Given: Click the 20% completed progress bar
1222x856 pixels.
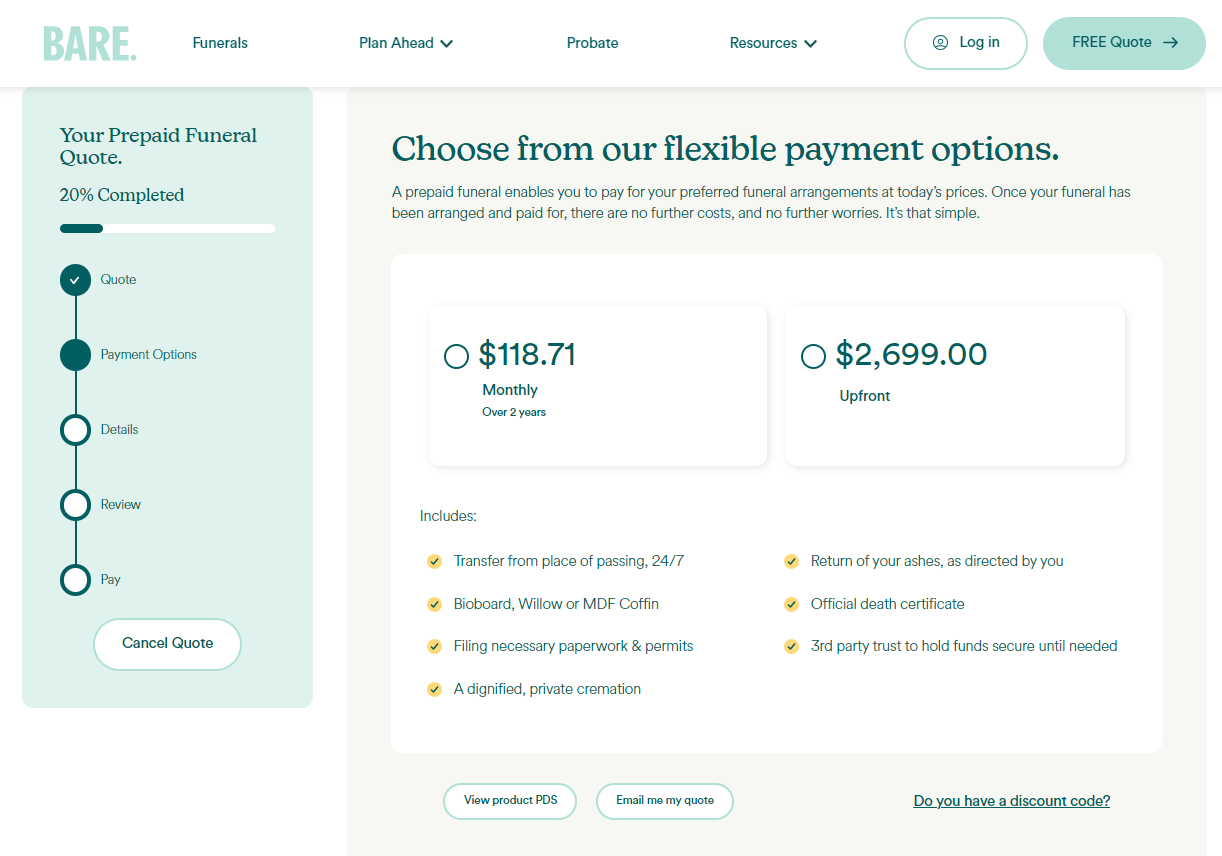Looking at the screenshot, I should [167, 228].
